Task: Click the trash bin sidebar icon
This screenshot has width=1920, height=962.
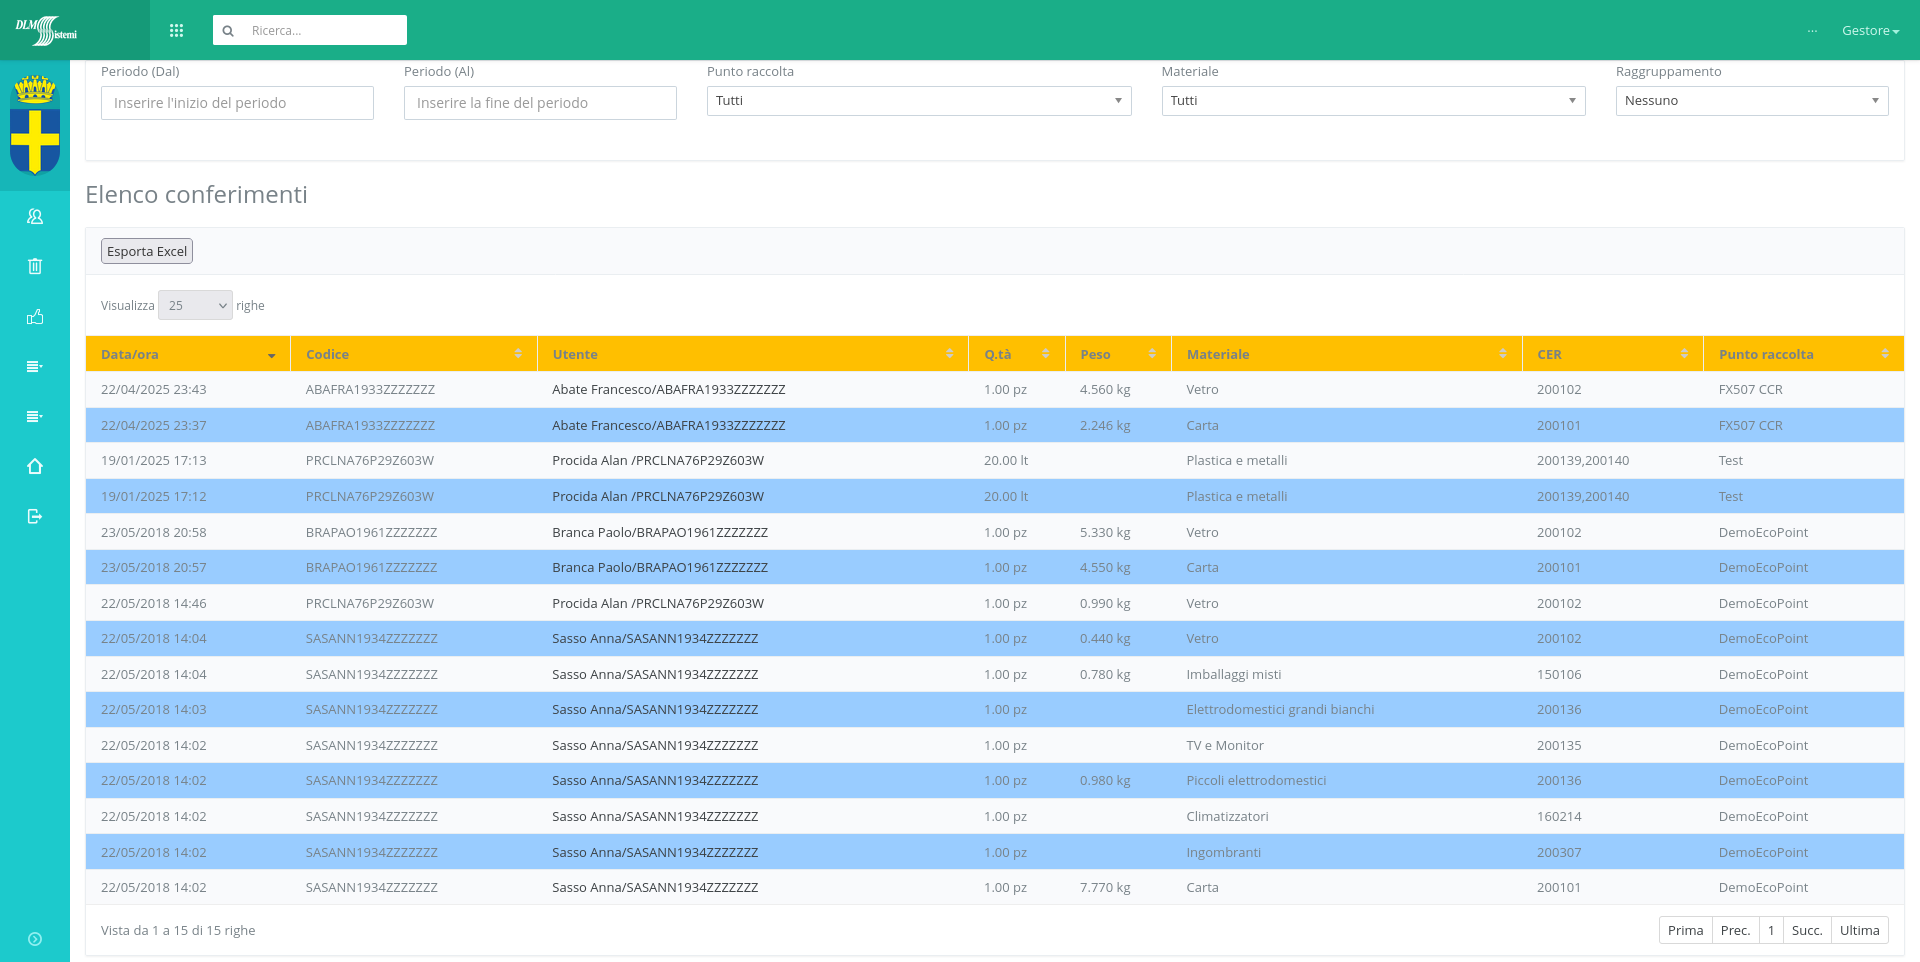Action: [35, 266]
